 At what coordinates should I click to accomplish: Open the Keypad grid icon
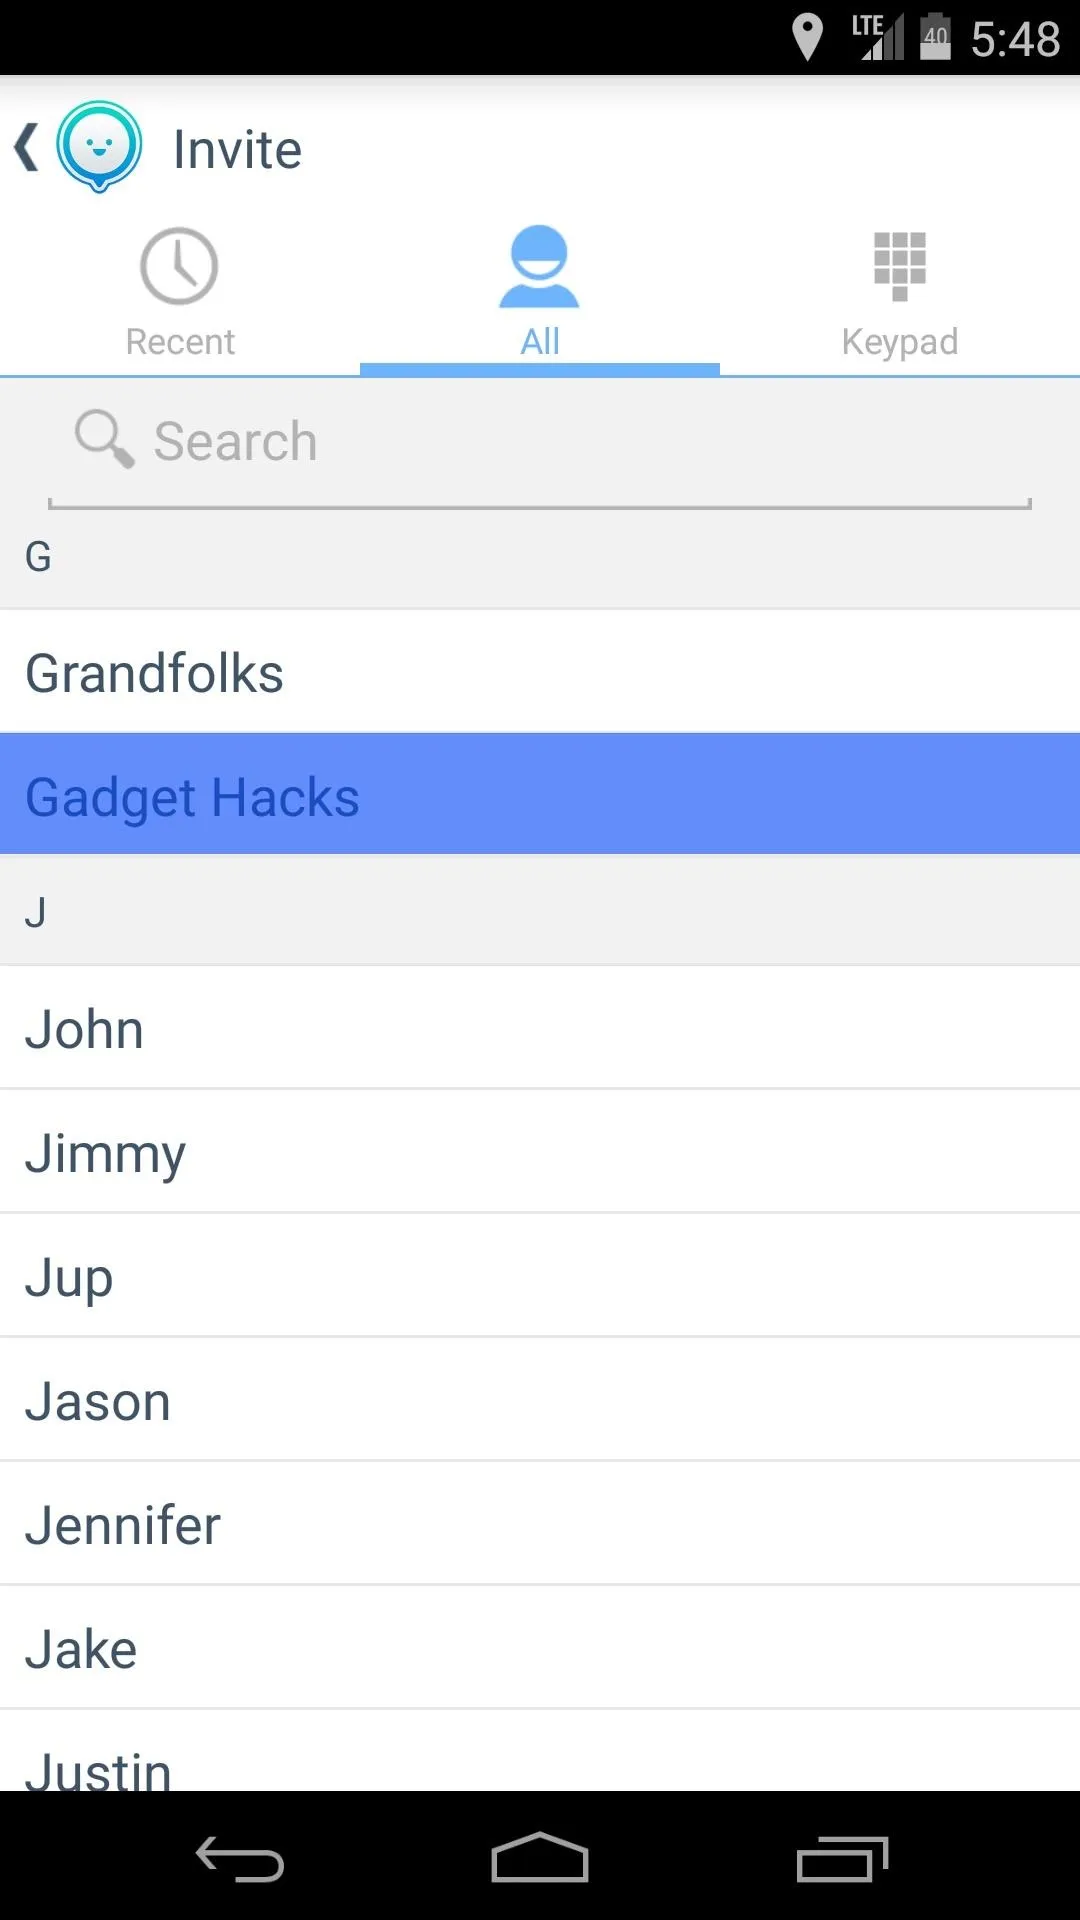pyautogui.click(x=900, y=266)
